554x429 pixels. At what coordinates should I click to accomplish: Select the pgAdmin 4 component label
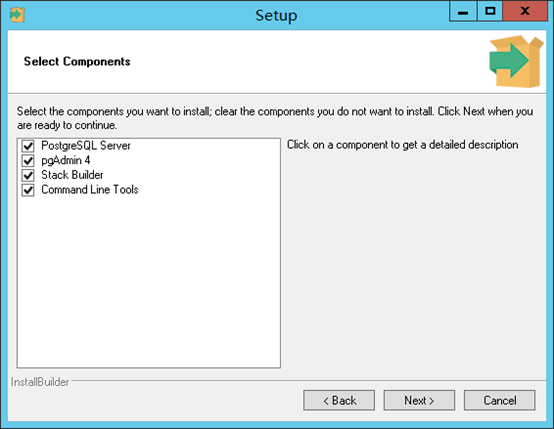(66, 160)
